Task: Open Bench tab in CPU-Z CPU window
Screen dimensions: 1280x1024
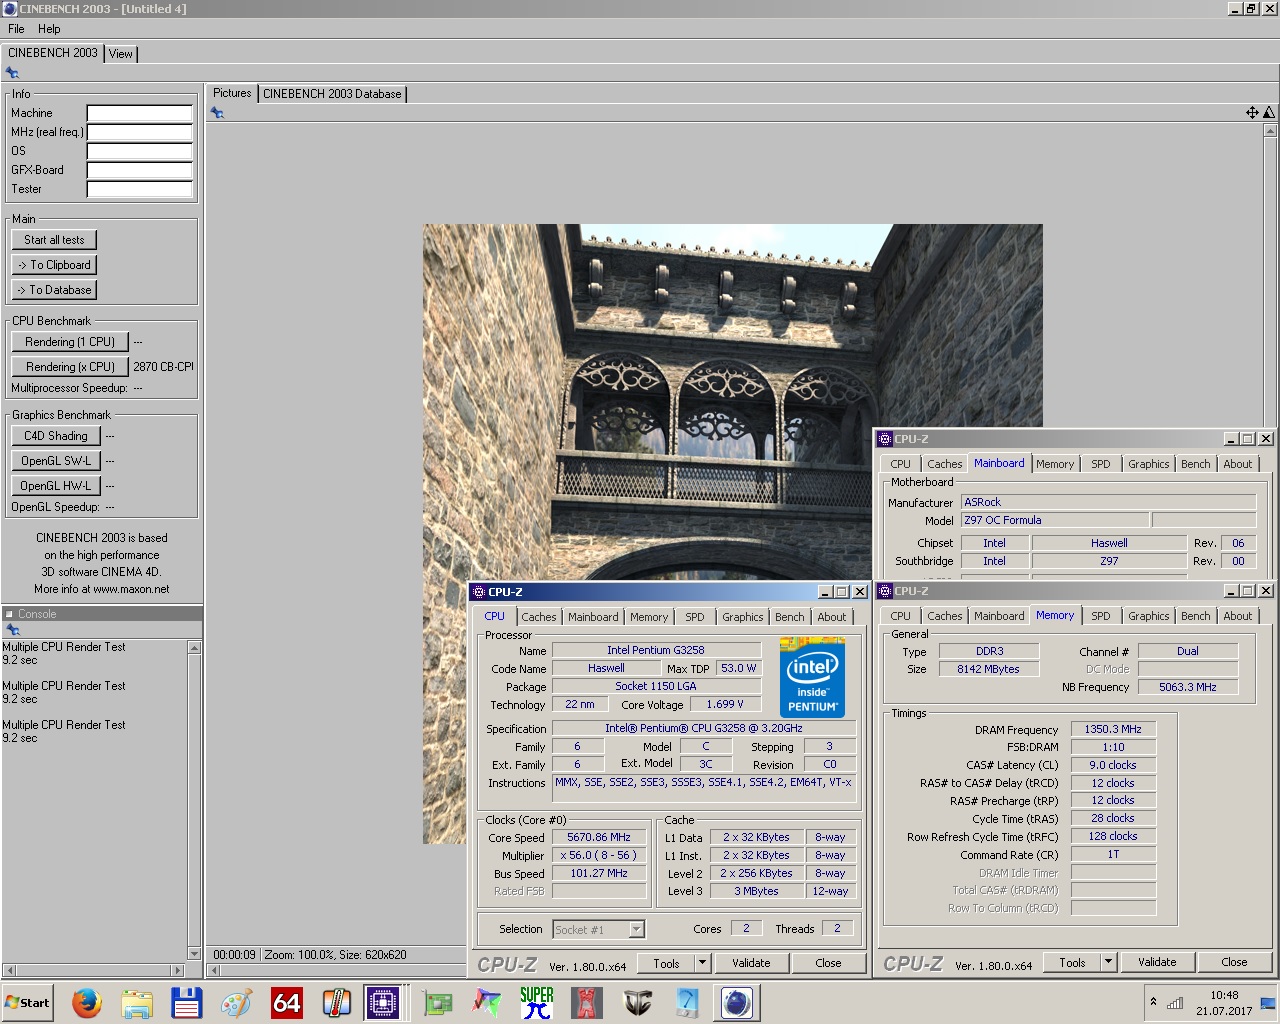Action: 789,617
